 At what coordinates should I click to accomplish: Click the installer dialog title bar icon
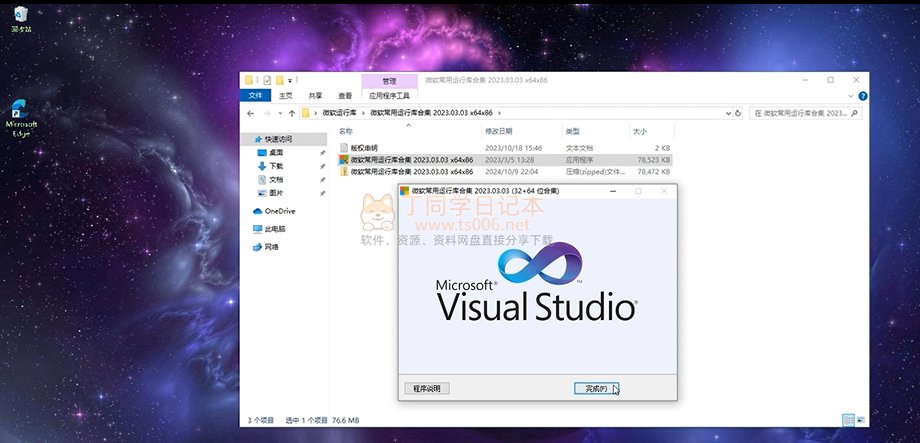point(405,191)
